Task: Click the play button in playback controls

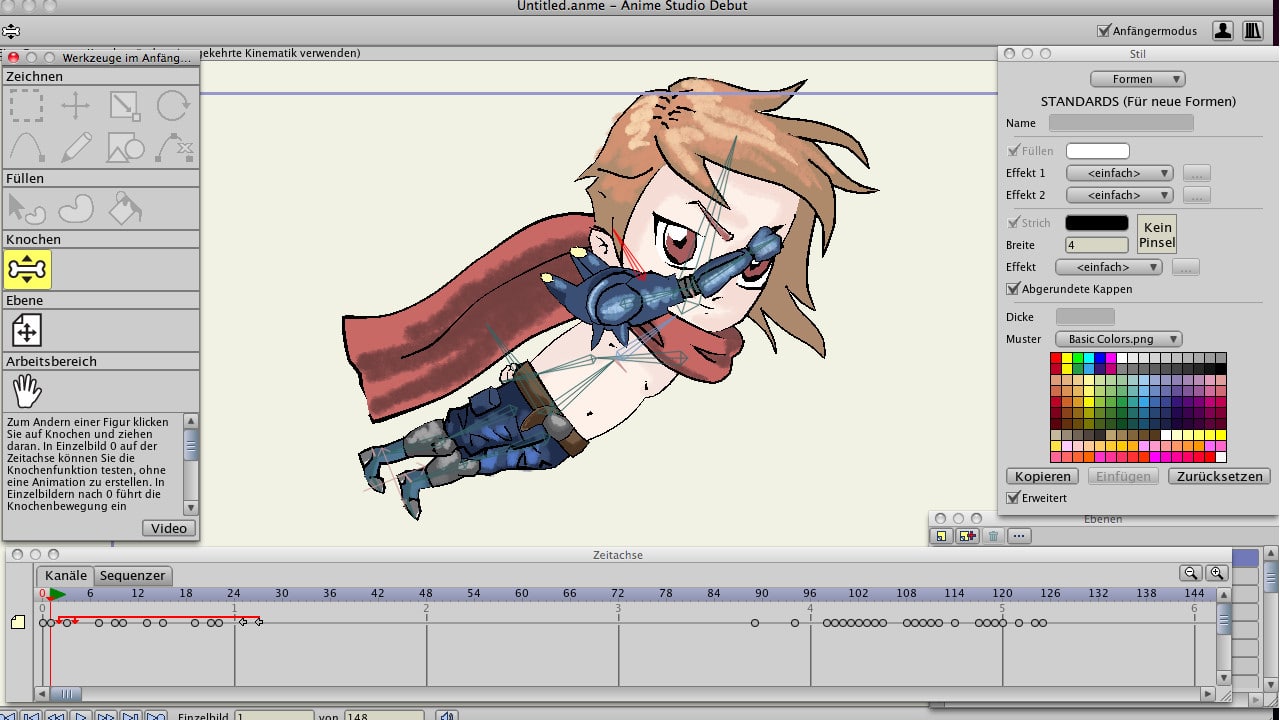Action: [81, 716]
